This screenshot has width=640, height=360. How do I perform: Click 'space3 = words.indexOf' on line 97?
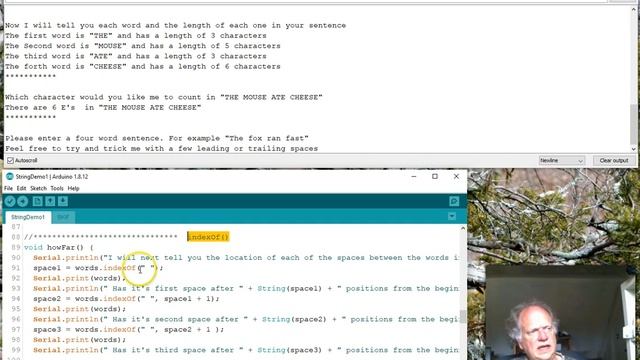click(84, 329)
